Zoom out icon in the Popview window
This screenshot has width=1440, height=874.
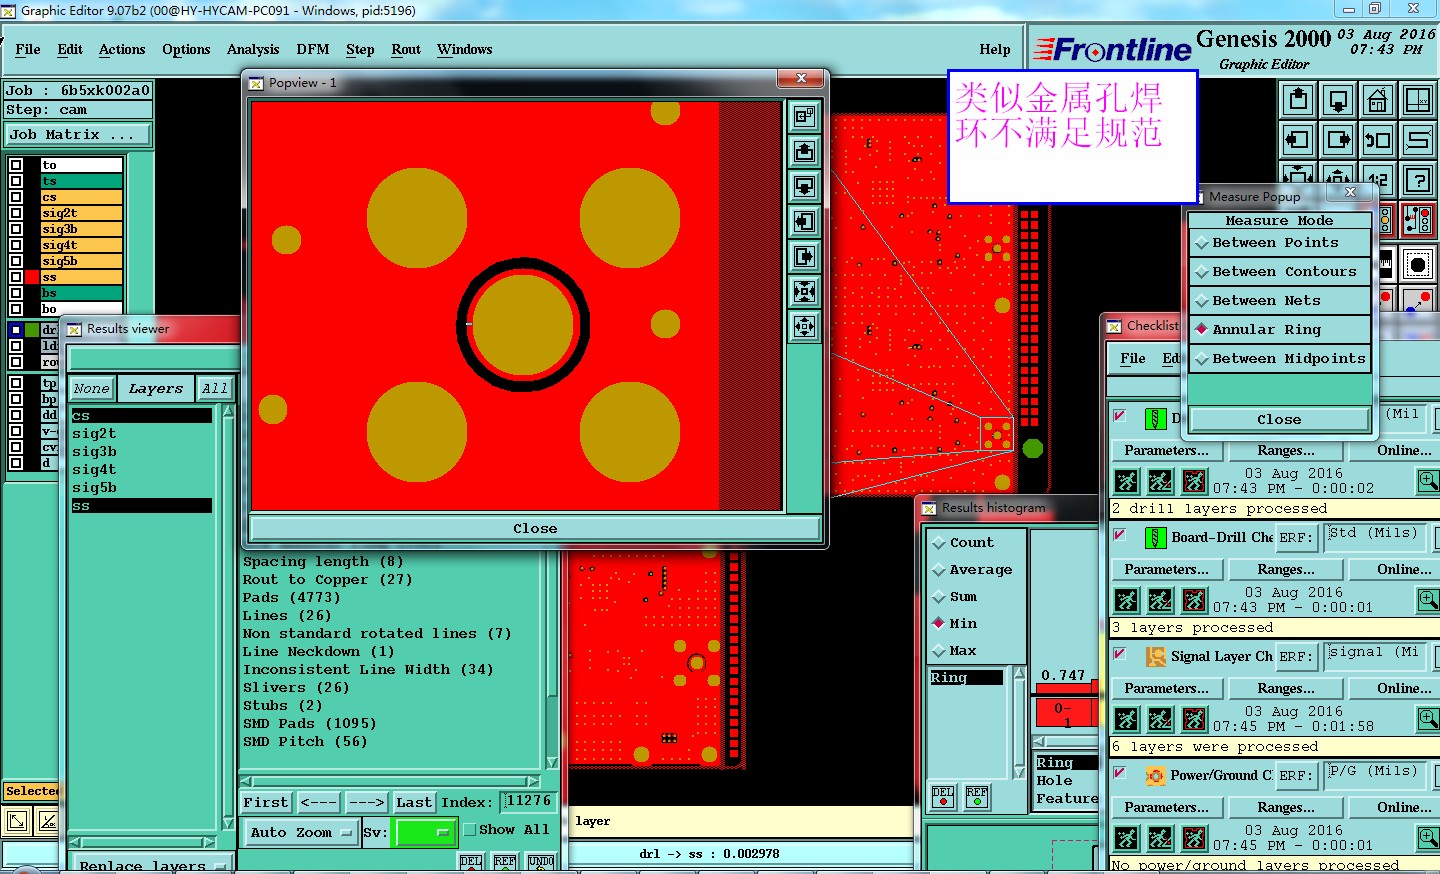click(x=804, y=327)
